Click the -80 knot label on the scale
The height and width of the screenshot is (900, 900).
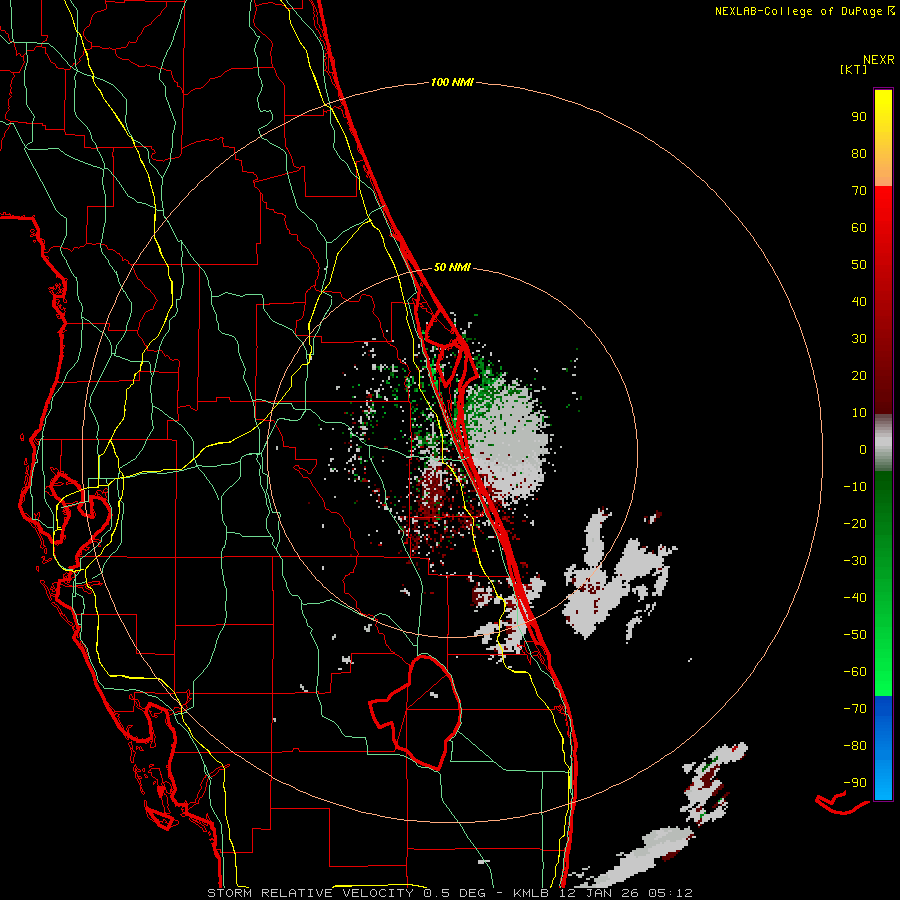coord(855,746)
